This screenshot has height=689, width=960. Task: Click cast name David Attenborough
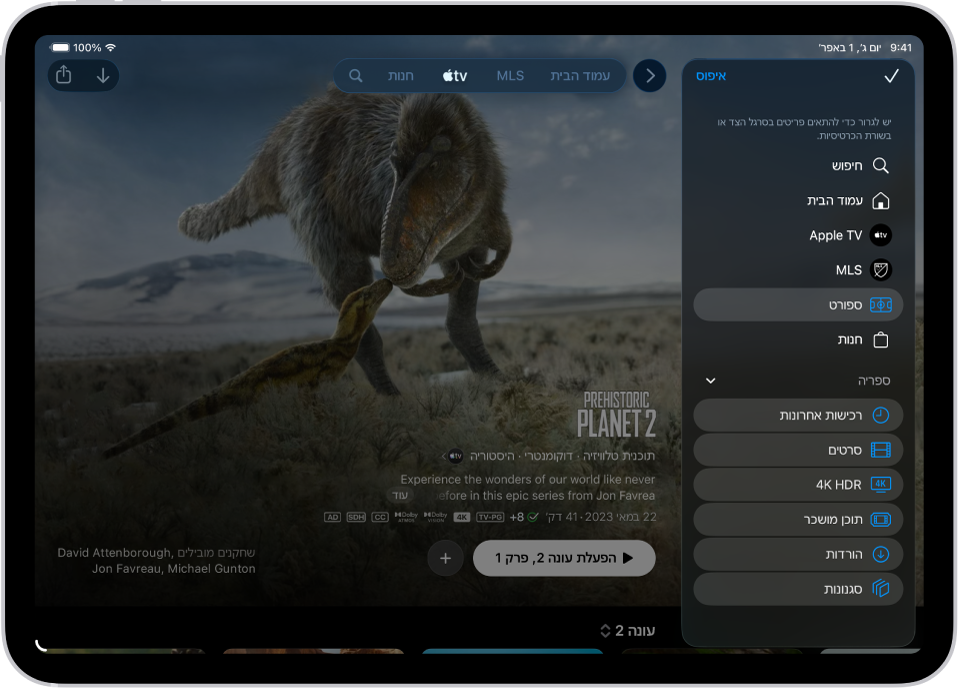[114, 552]
